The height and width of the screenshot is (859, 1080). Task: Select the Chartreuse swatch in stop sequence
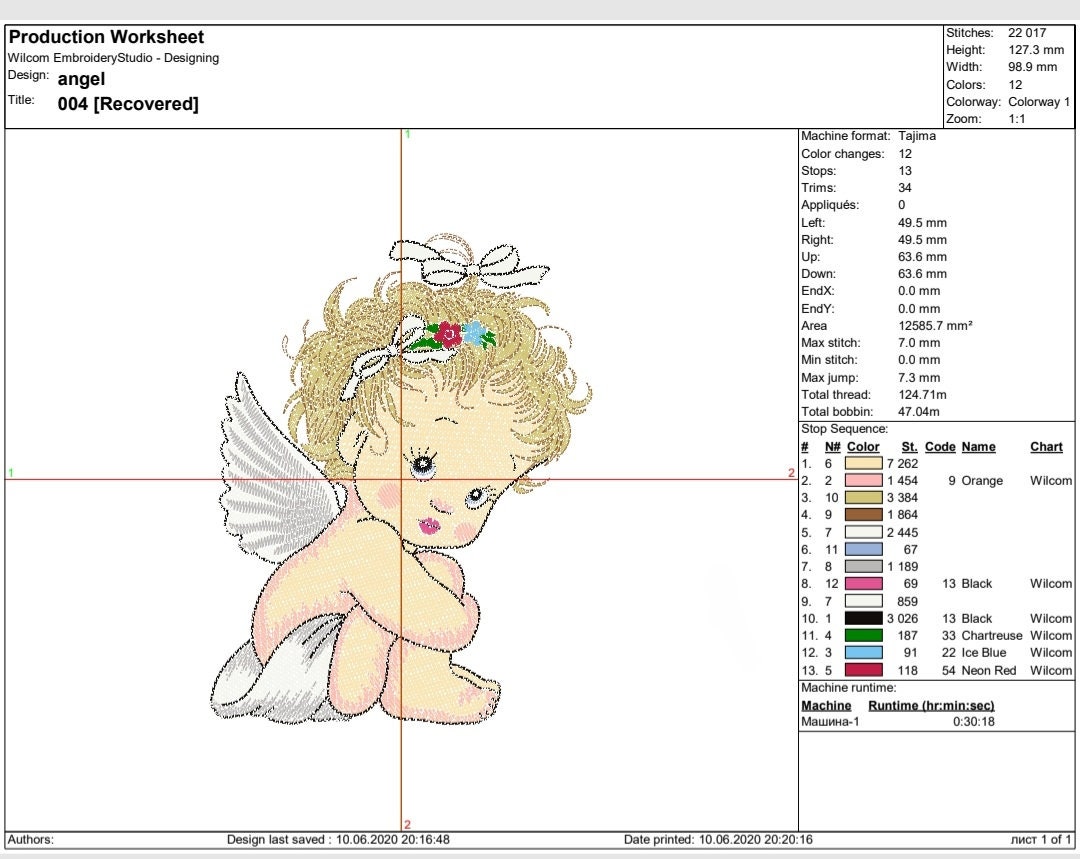[862, 635]
